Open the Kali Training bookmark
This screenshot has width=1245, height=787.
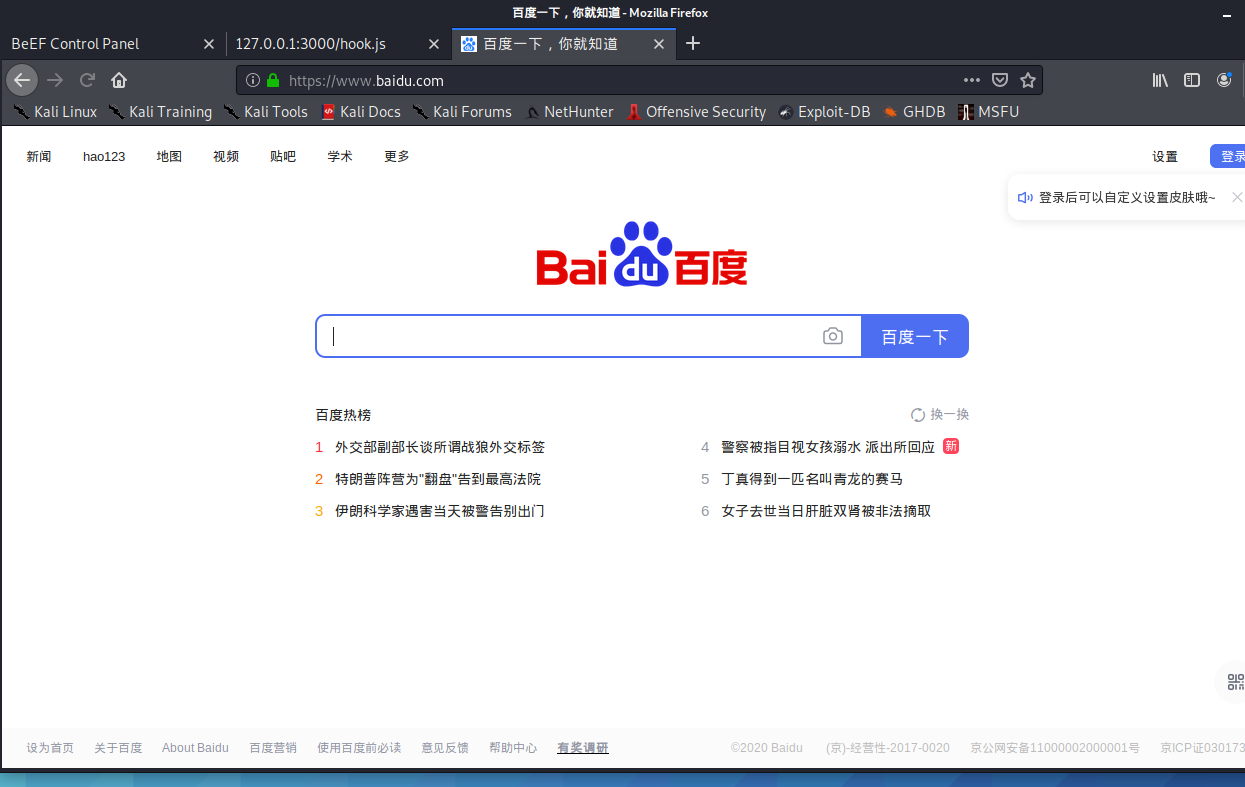click(x=160, y=112)
